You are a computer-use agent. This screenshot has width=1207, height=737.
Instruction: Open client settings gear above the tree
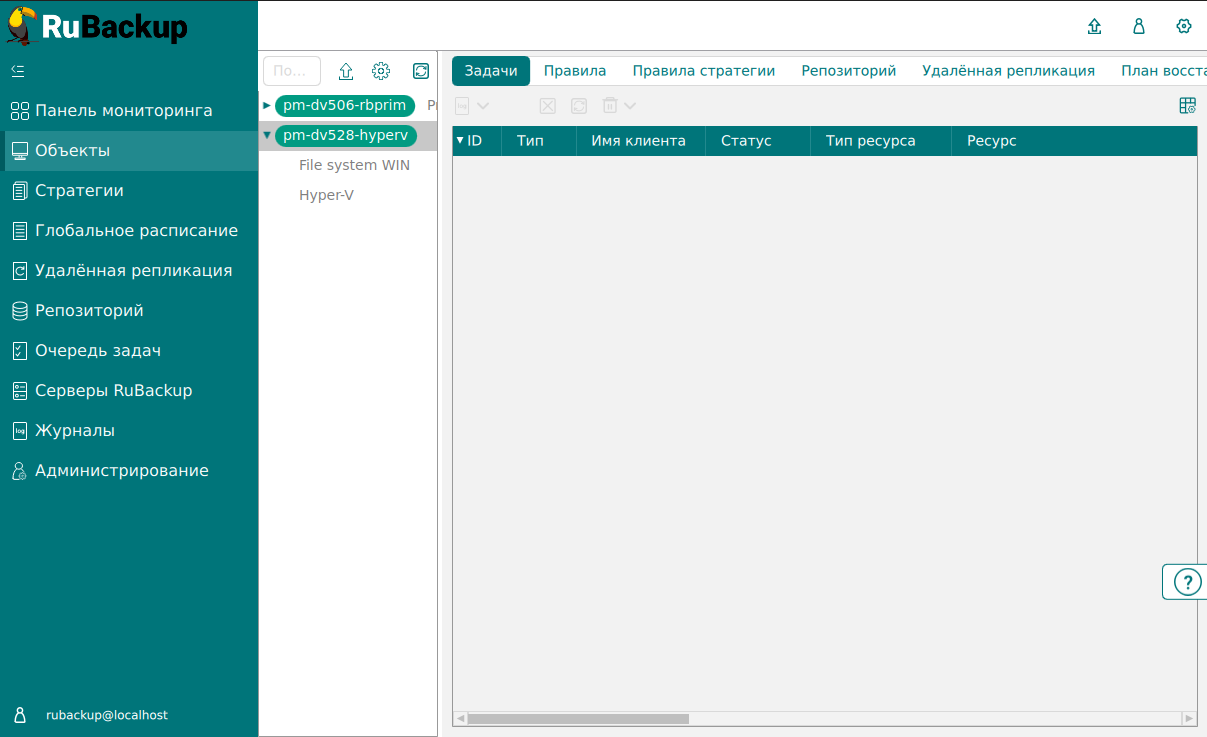(x=381, y=71)
